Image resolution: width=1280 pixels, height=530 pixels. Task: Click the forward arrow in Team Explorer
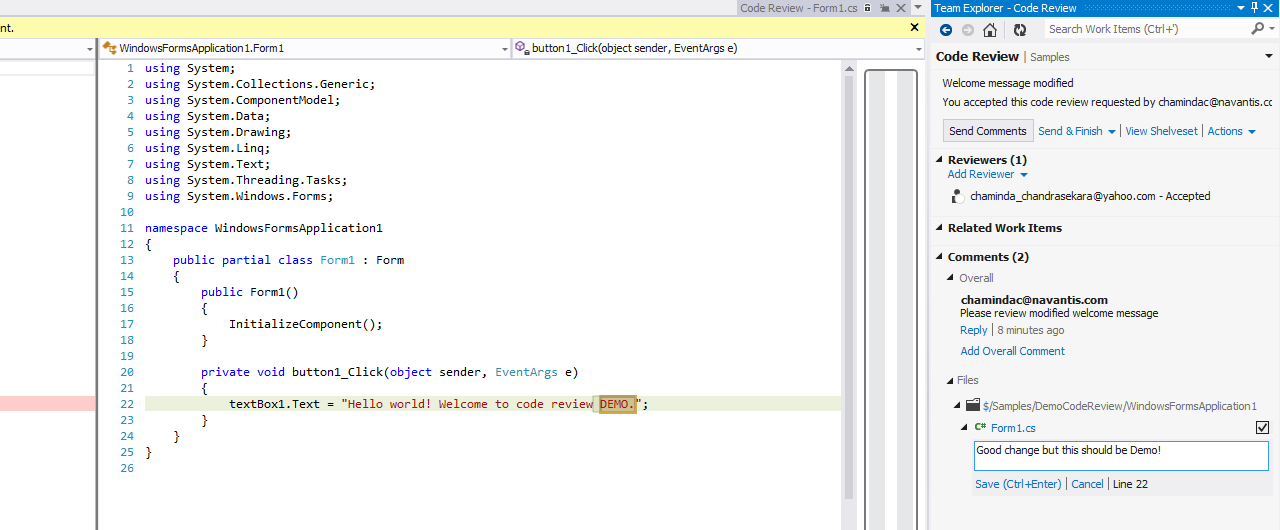968,30
